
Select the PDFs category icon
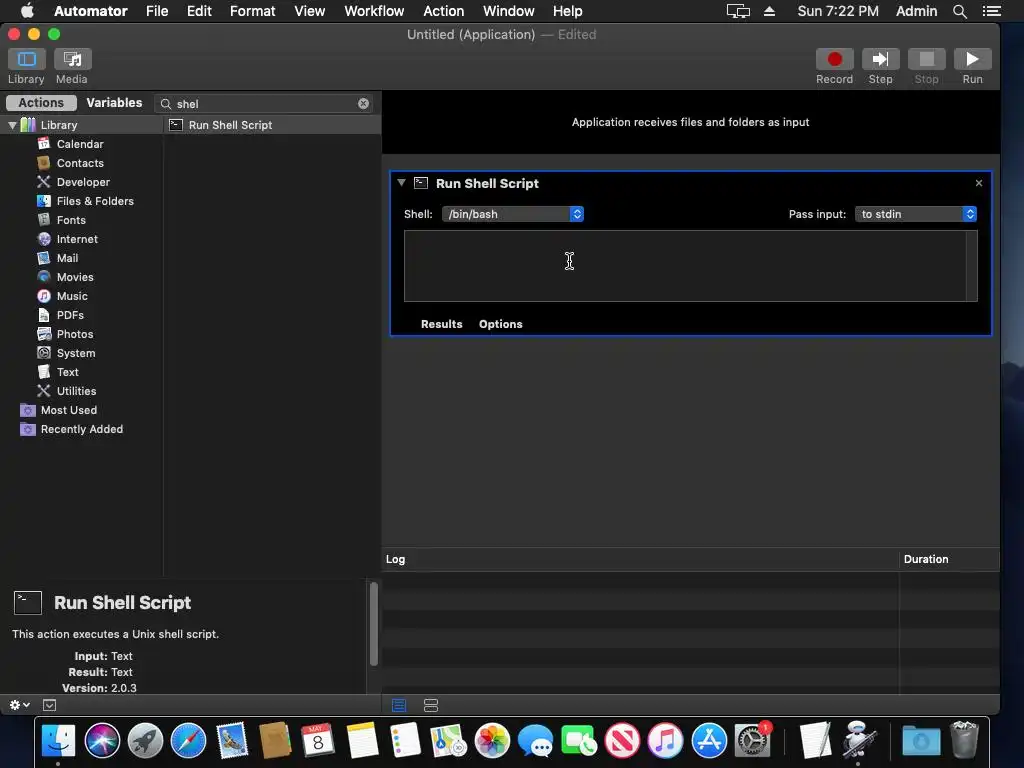click(44, 315)
